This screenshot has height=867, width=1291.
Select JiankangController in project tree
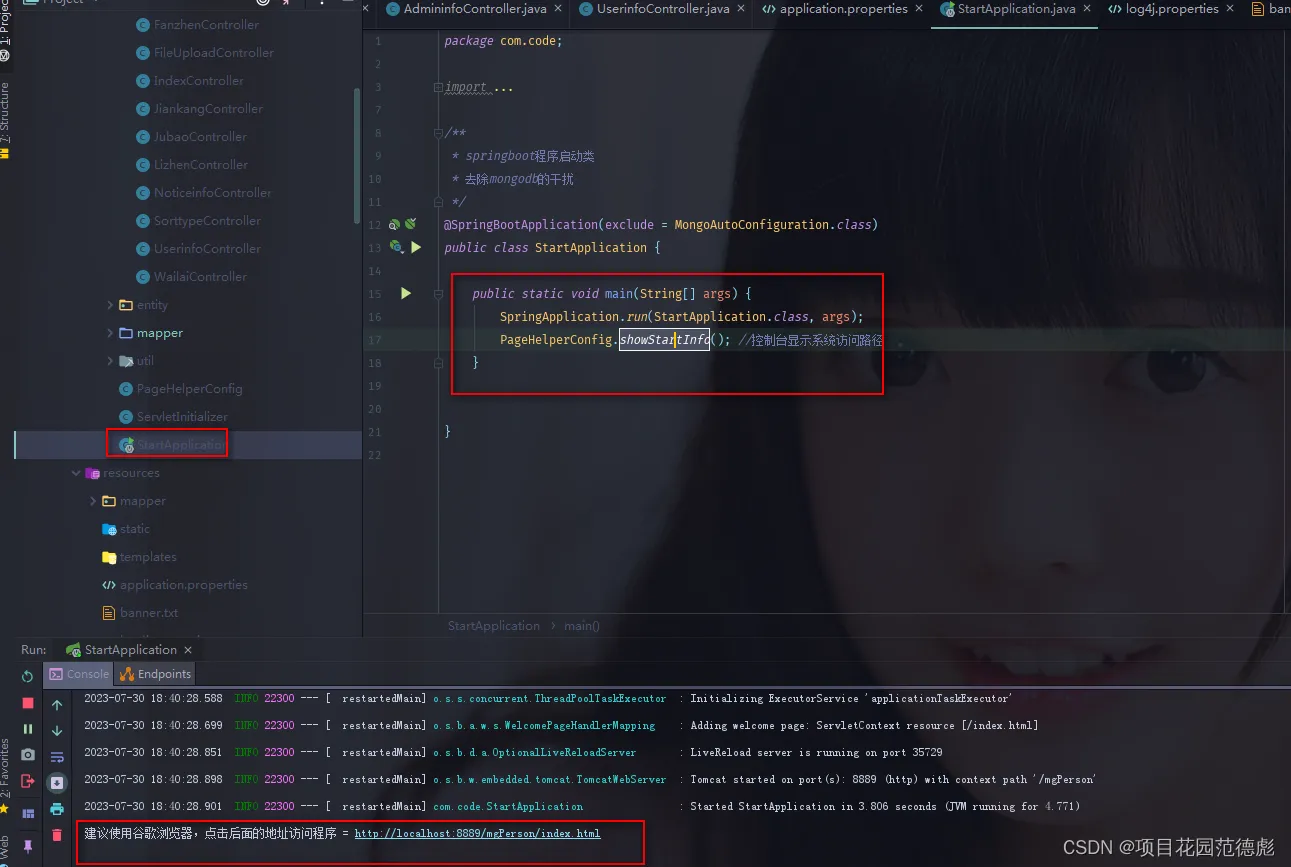(200, 109)
